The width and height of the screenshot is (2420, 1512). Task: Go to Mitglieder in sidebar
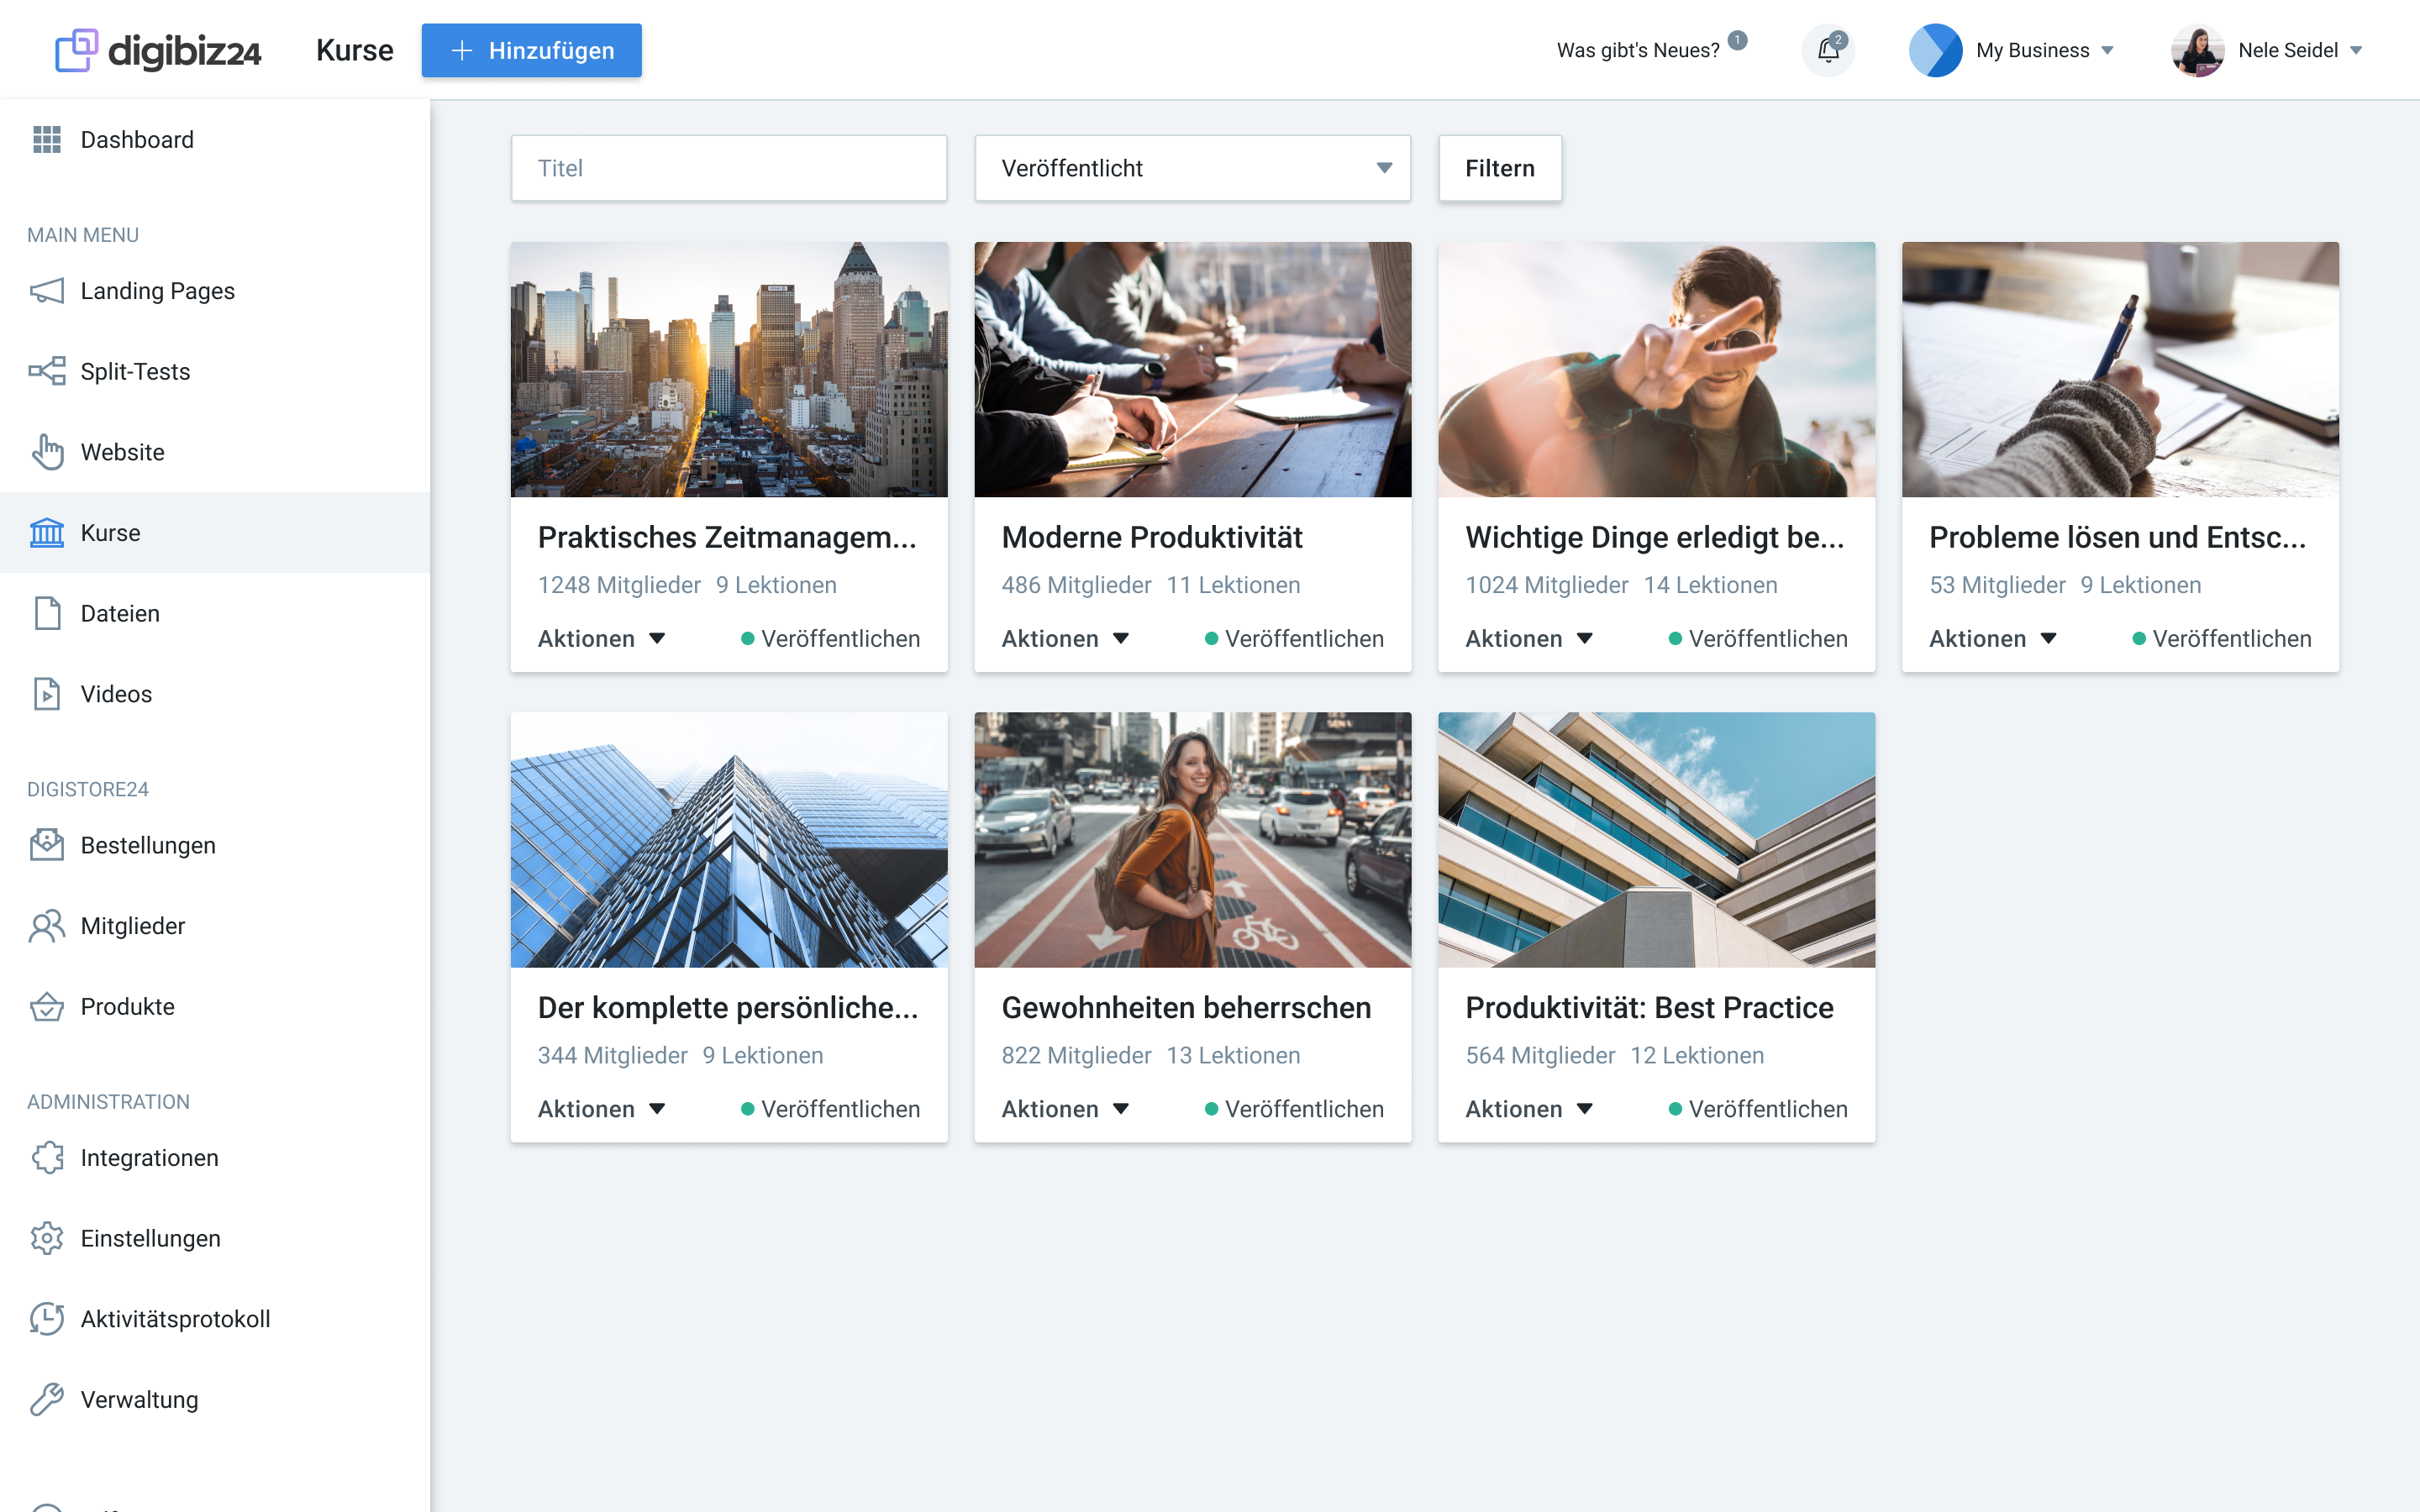click(x=132, y=926)
